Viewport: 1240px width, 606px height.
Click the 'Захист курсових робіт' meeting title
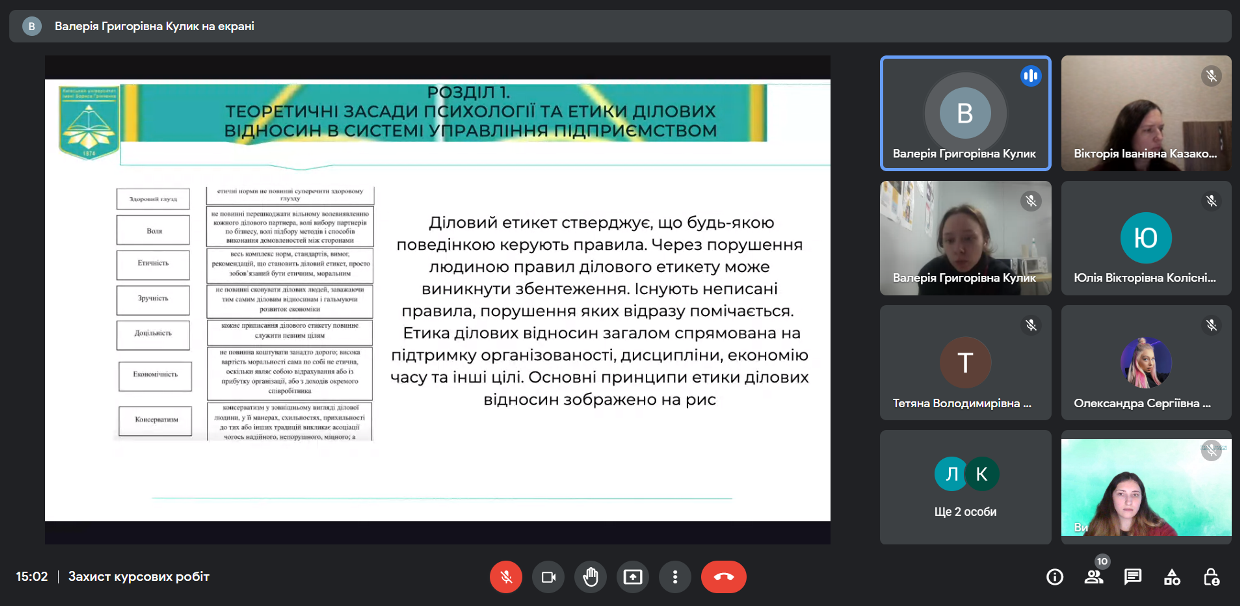[x=139, y=577]
